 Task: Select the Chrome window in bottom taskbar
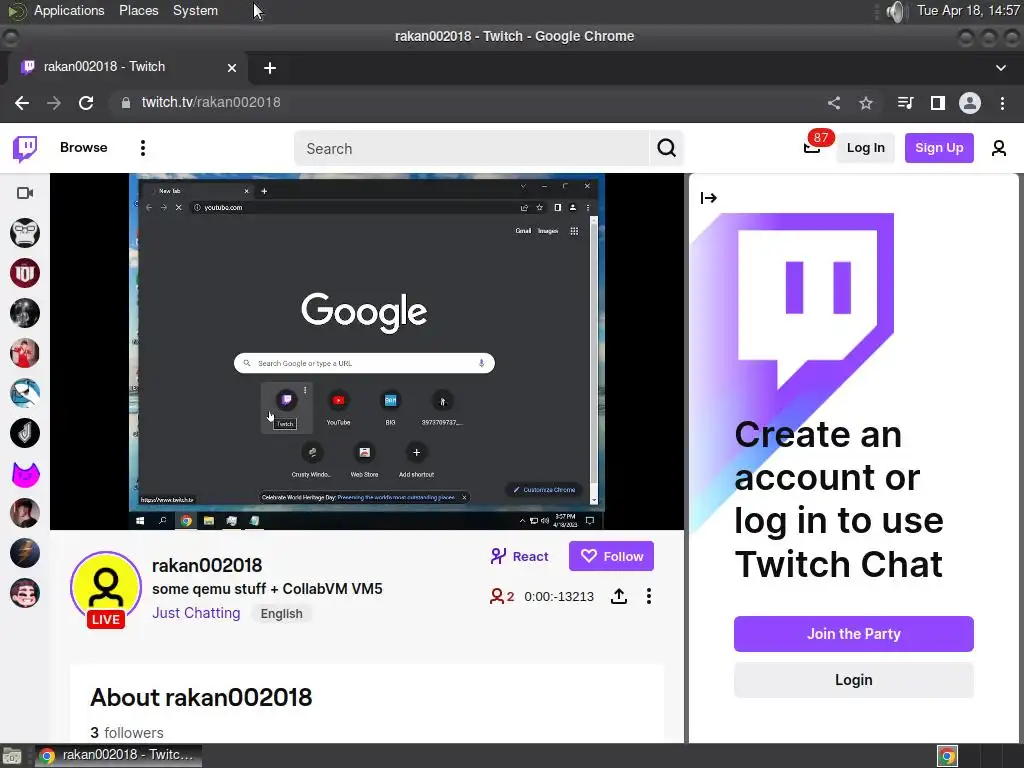pyautogui.click(x=118, y=756)
